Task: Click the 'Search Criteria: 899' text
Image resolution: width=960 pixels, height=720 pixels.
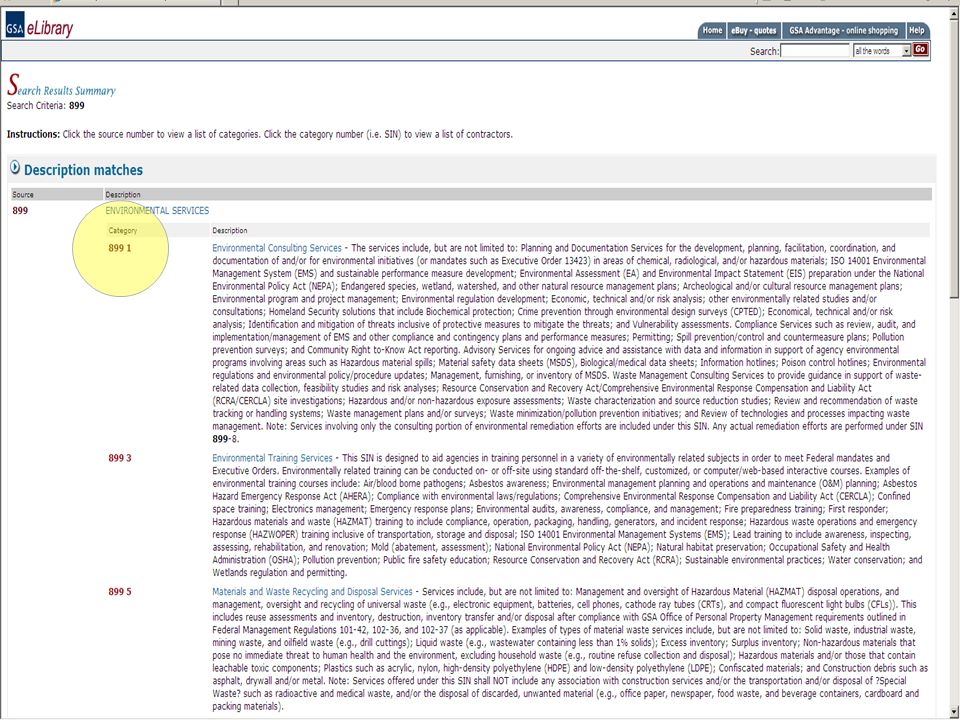Action: coord(46,105)
